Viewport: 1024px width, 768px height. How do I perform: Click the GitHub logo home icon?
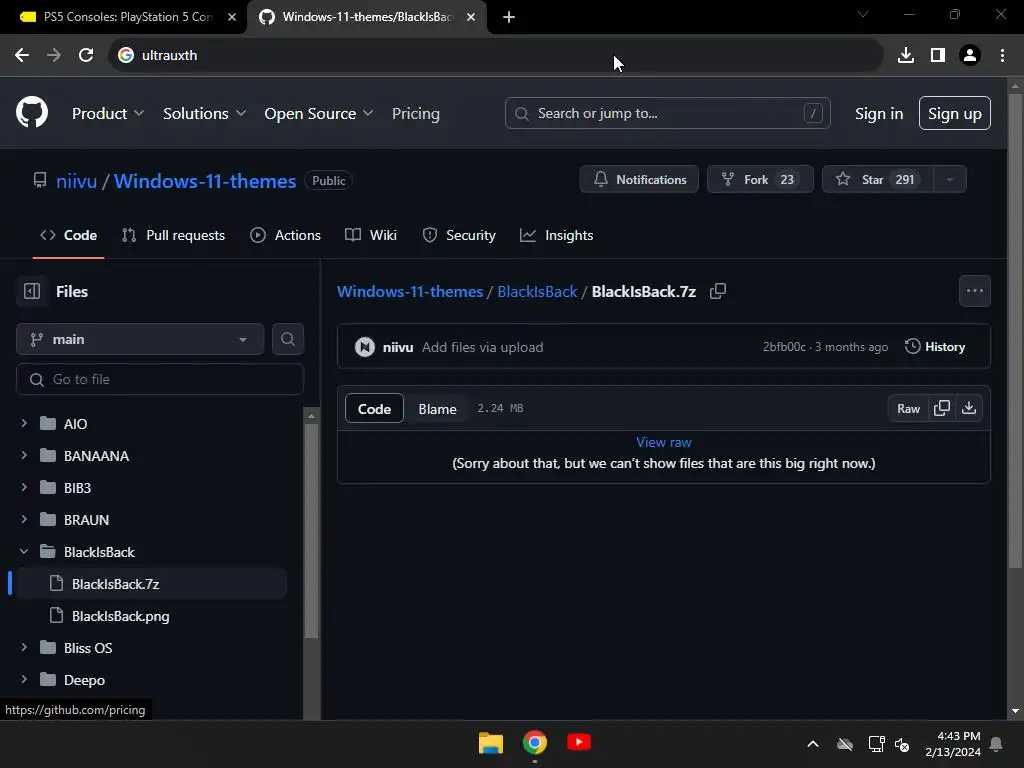(32, 112)
